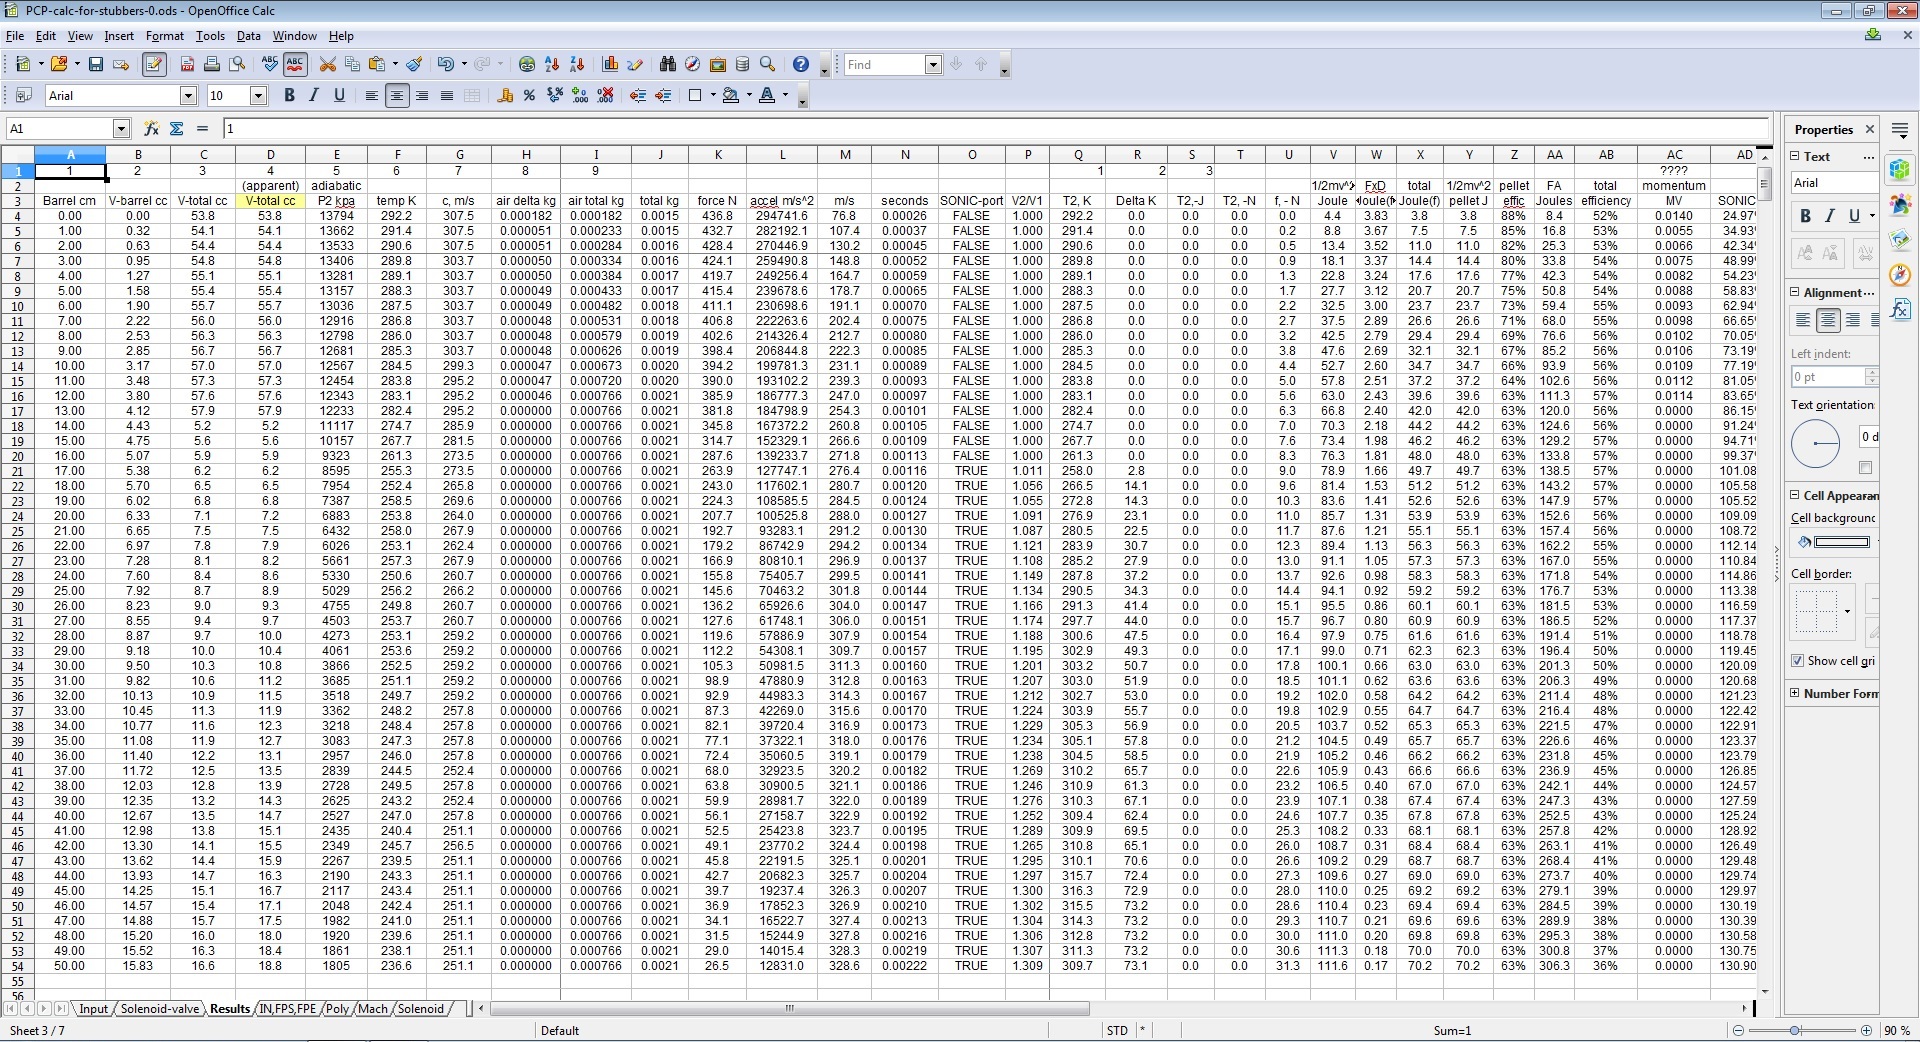Collapse the Text section in sidebar
This screenshot has width=1920, height=1042.
[1795, 157]
